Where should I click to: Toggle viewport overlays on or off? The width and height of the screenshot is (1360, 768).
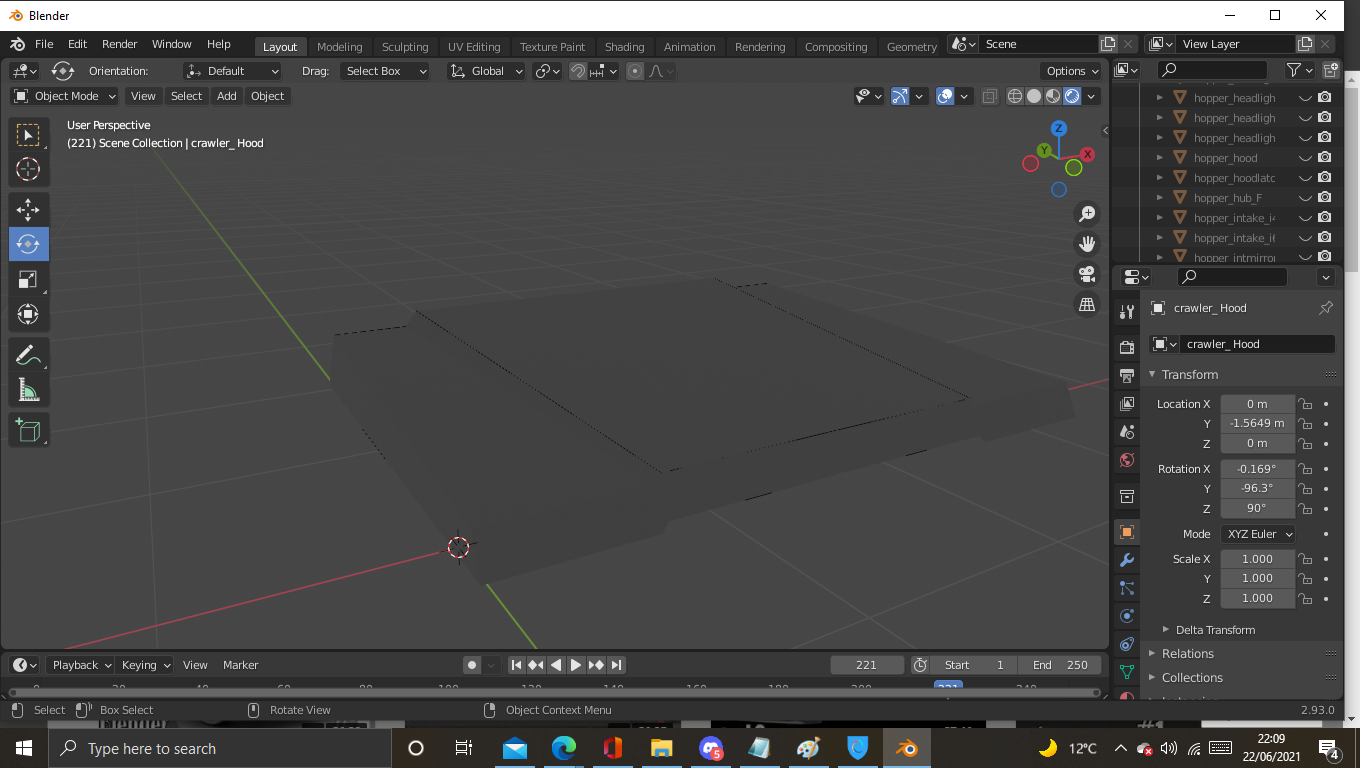[x=945, y=96]
